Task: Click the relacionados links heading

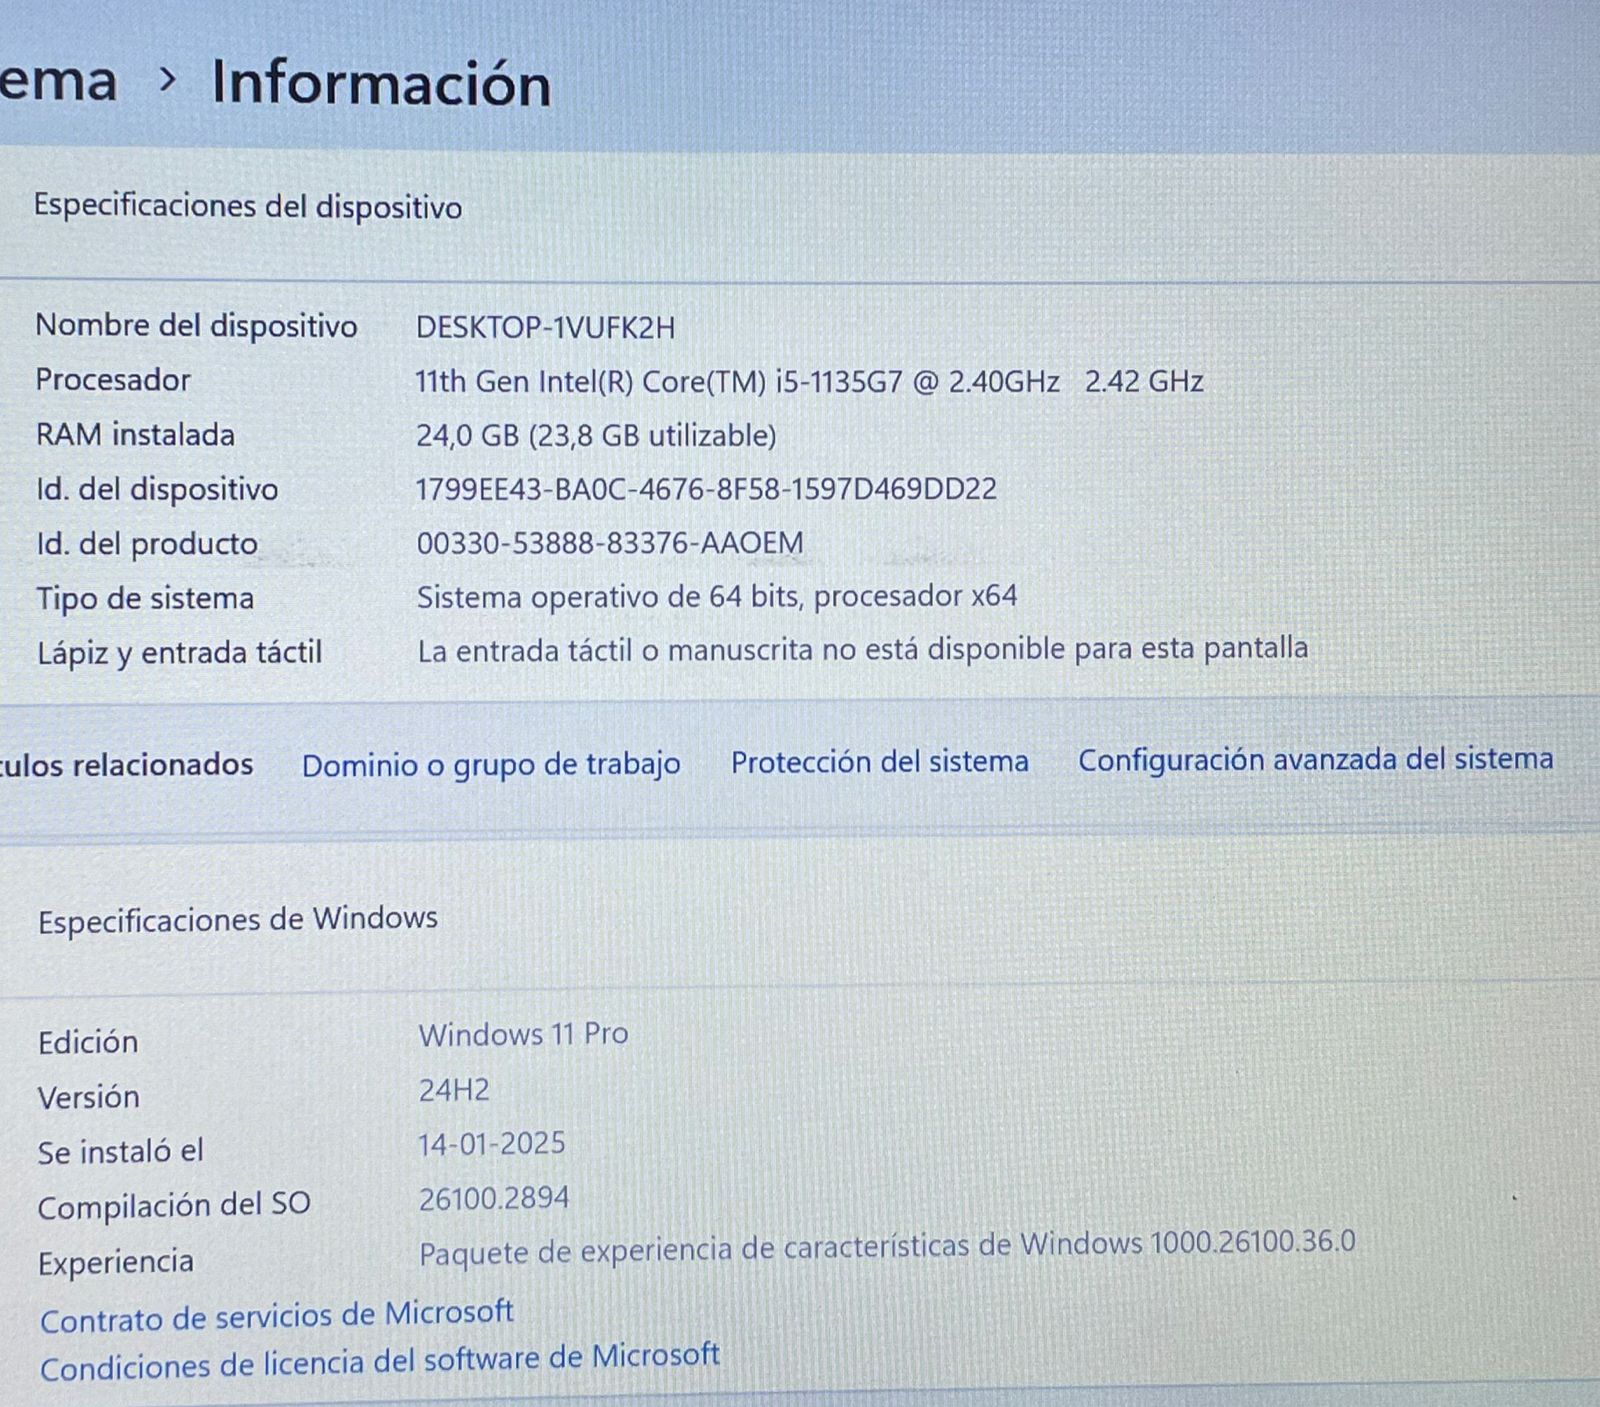Action: tap(127, 765)
